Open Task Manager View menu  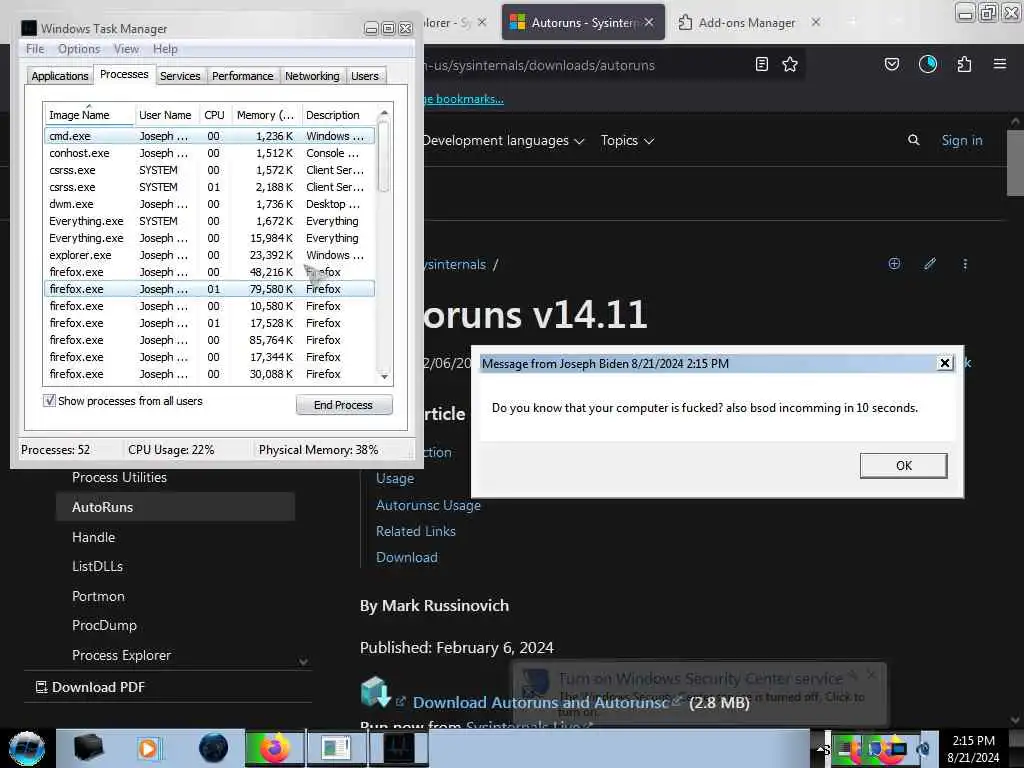point(126,49)
